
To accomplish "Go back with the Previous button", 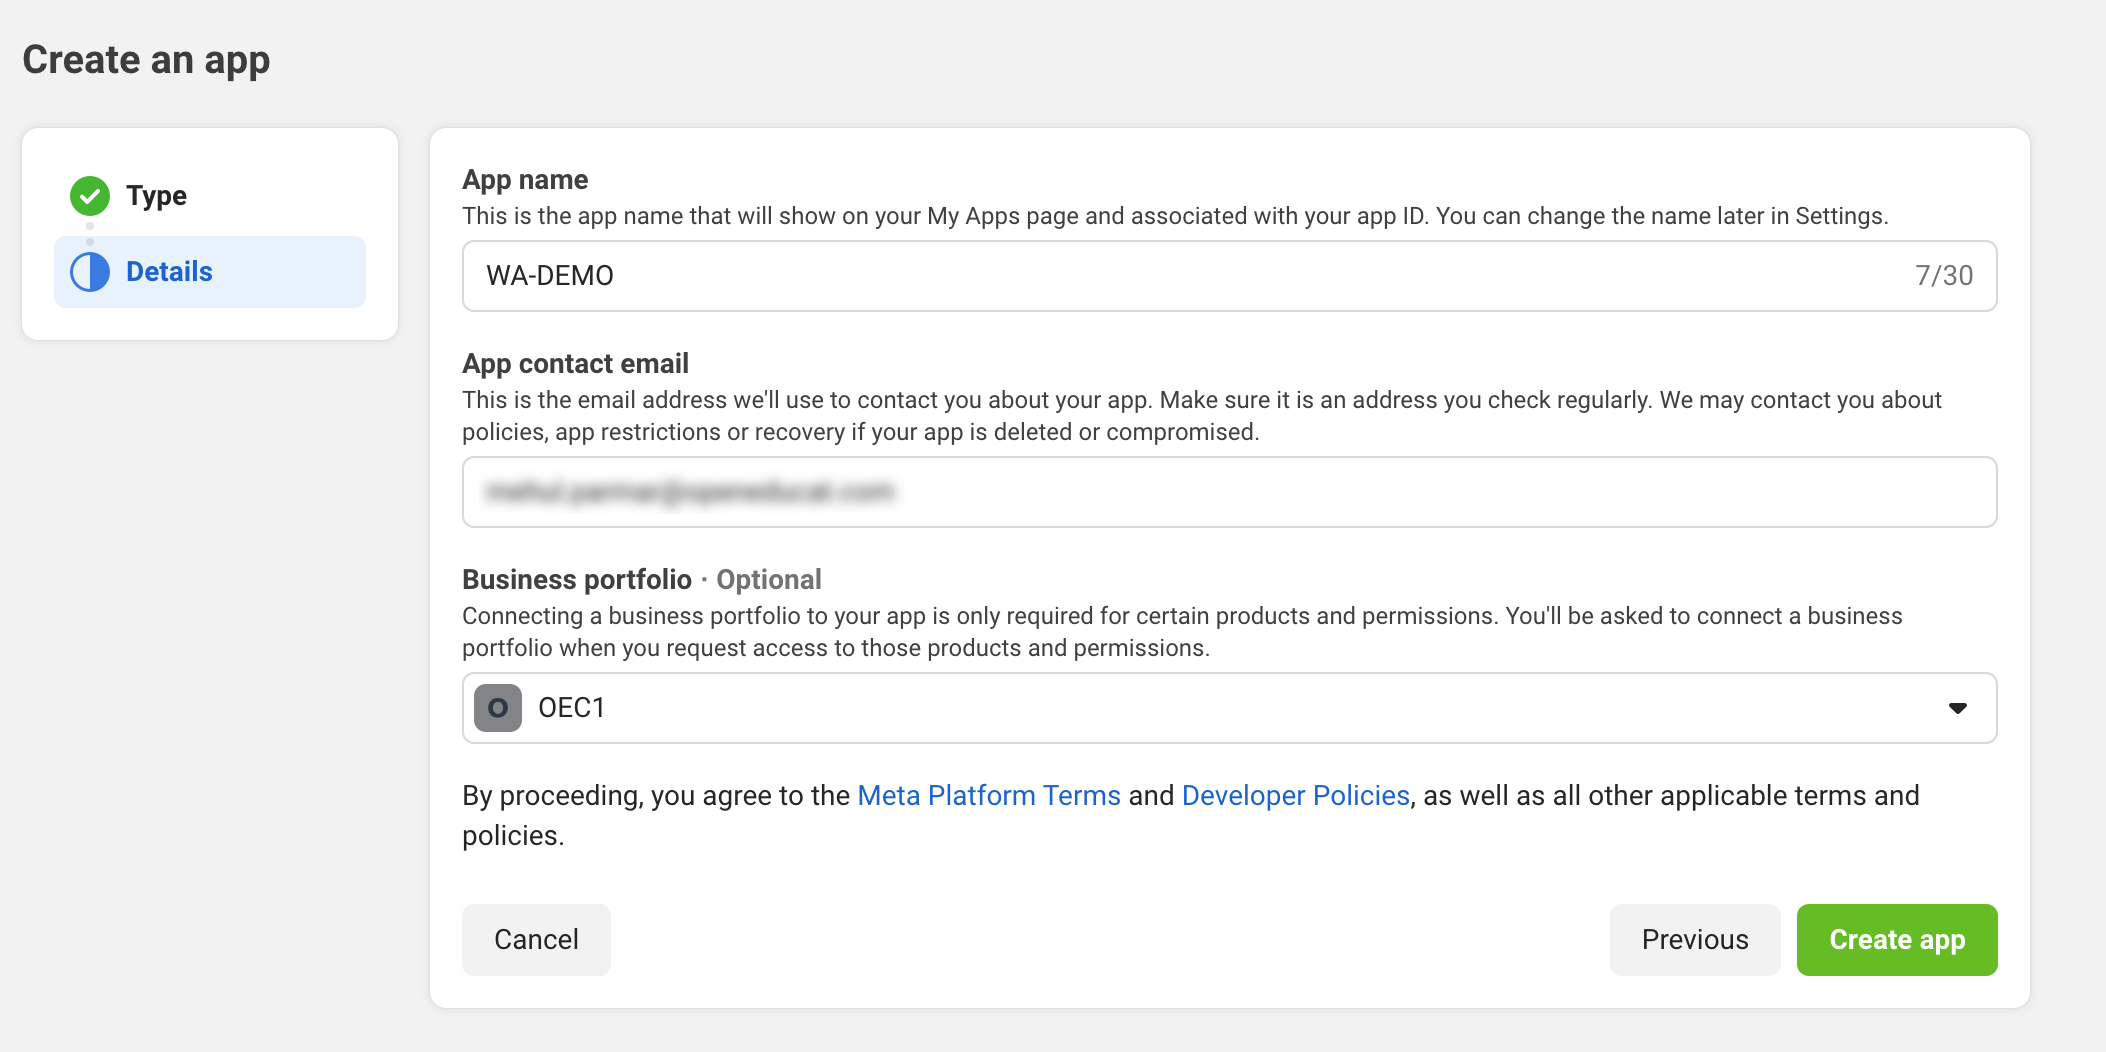I will [1695, 940].
